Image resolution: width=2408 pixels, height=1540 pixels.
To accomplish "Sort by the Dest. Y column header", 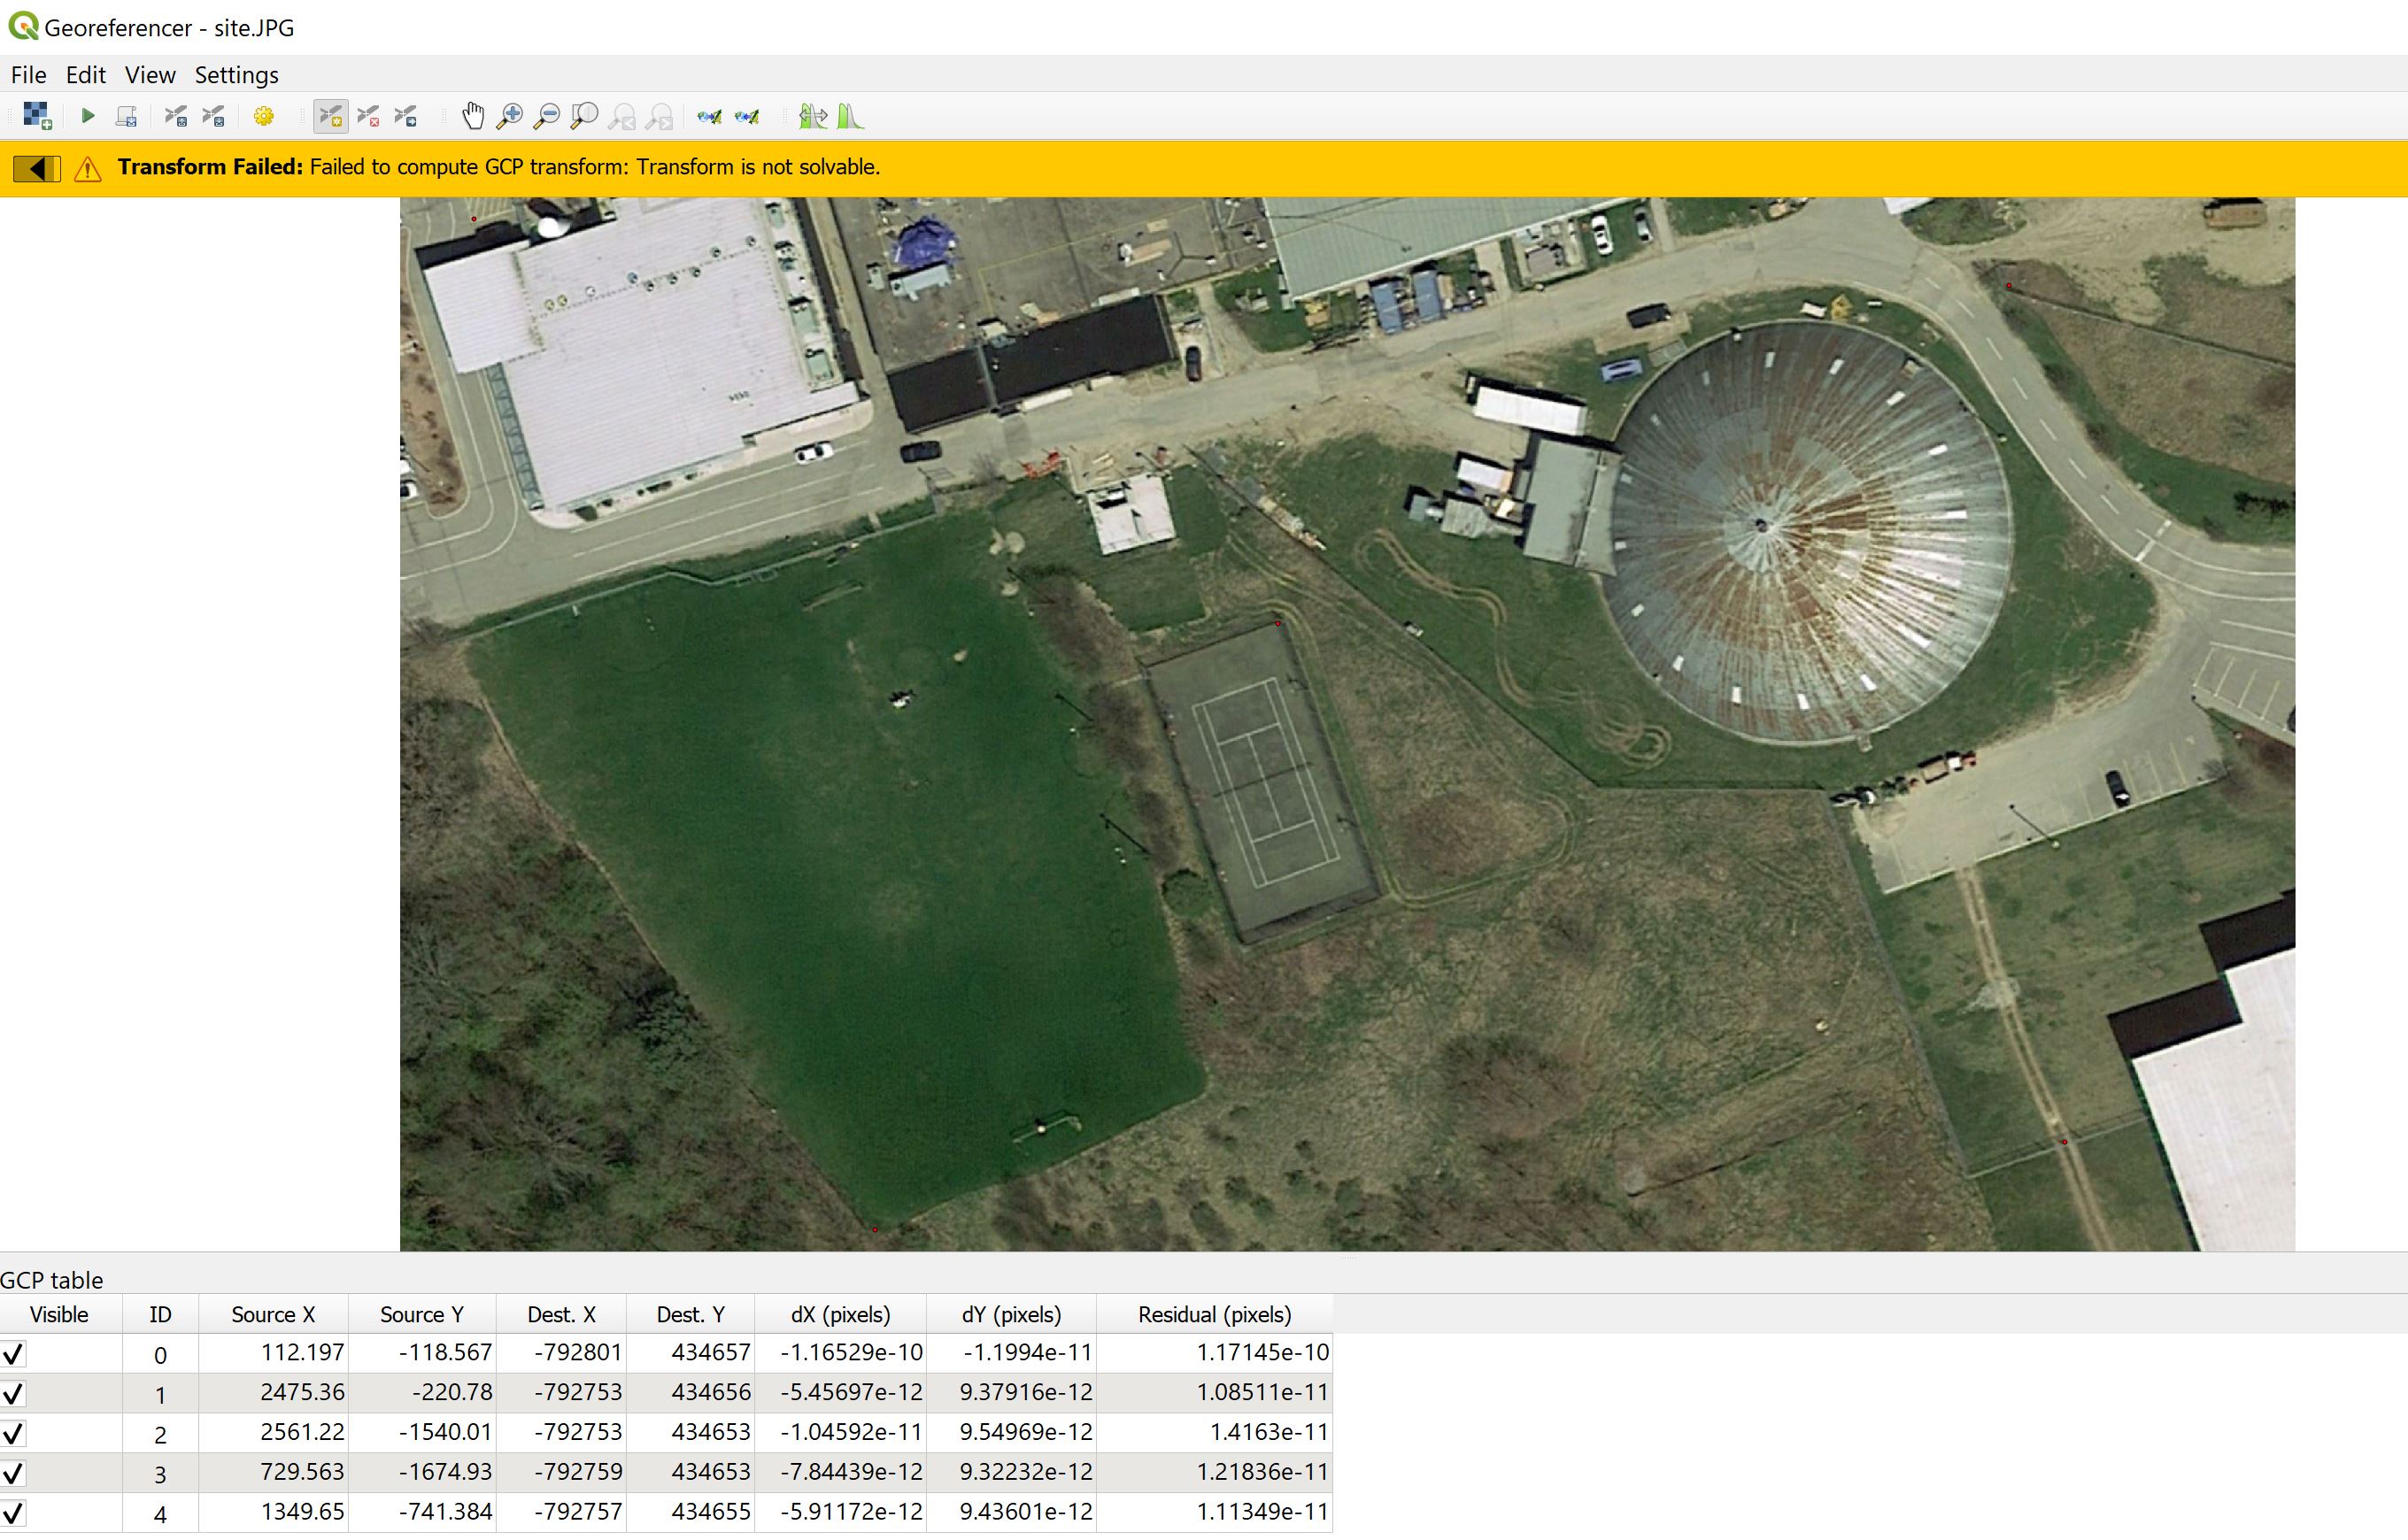I will coord(690,1314).
